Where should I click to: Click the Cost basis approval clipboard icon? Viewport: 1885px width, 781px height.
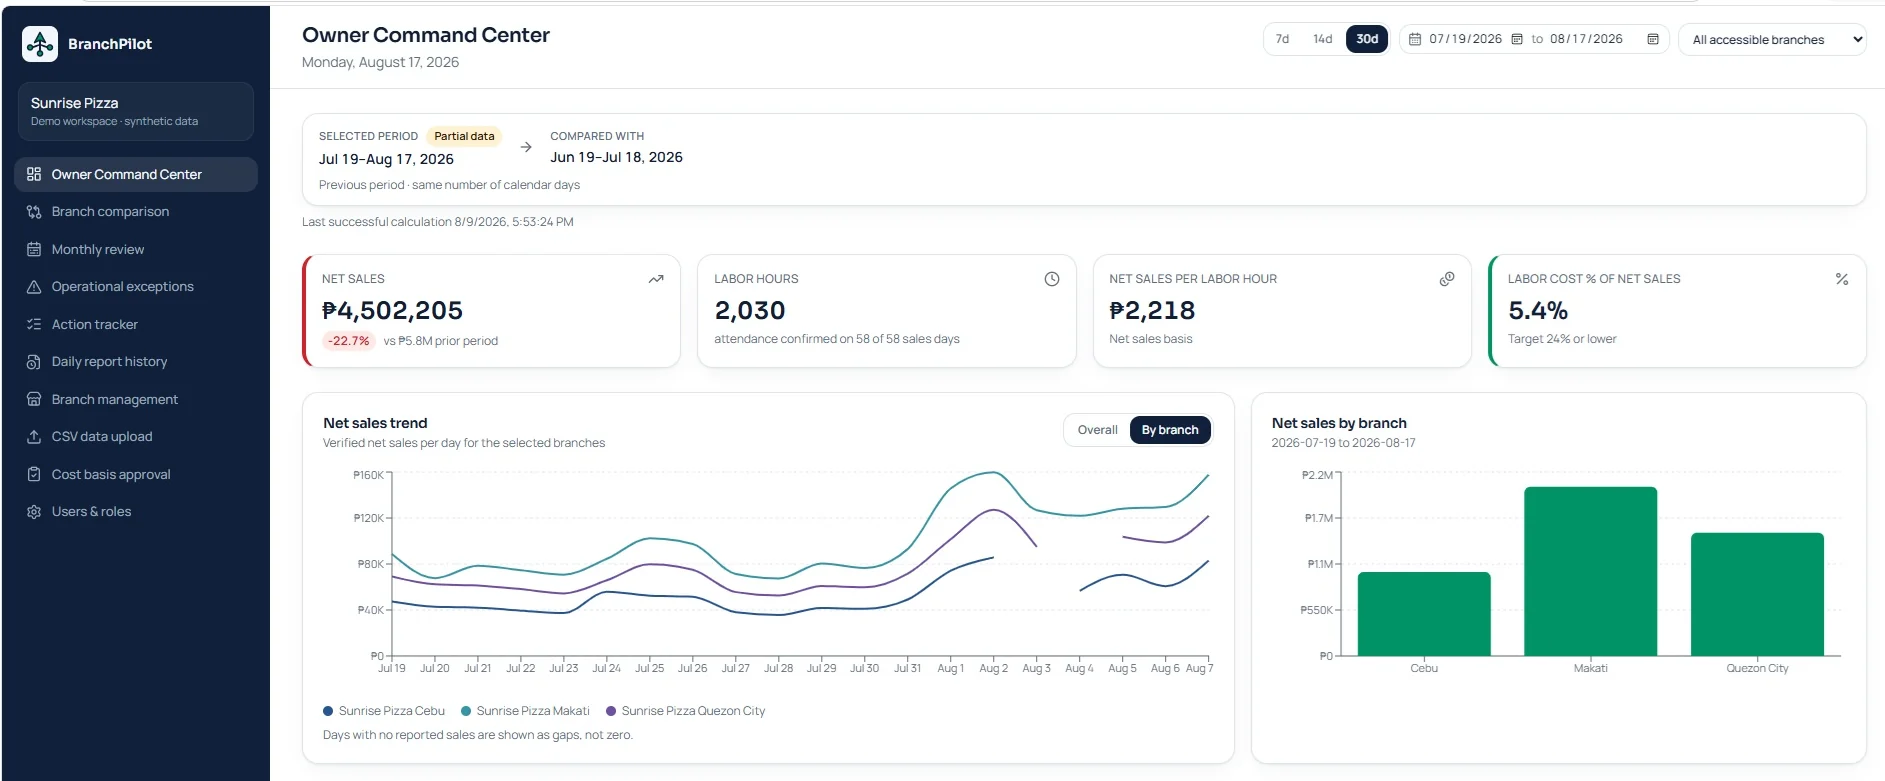tap(34, 474)
